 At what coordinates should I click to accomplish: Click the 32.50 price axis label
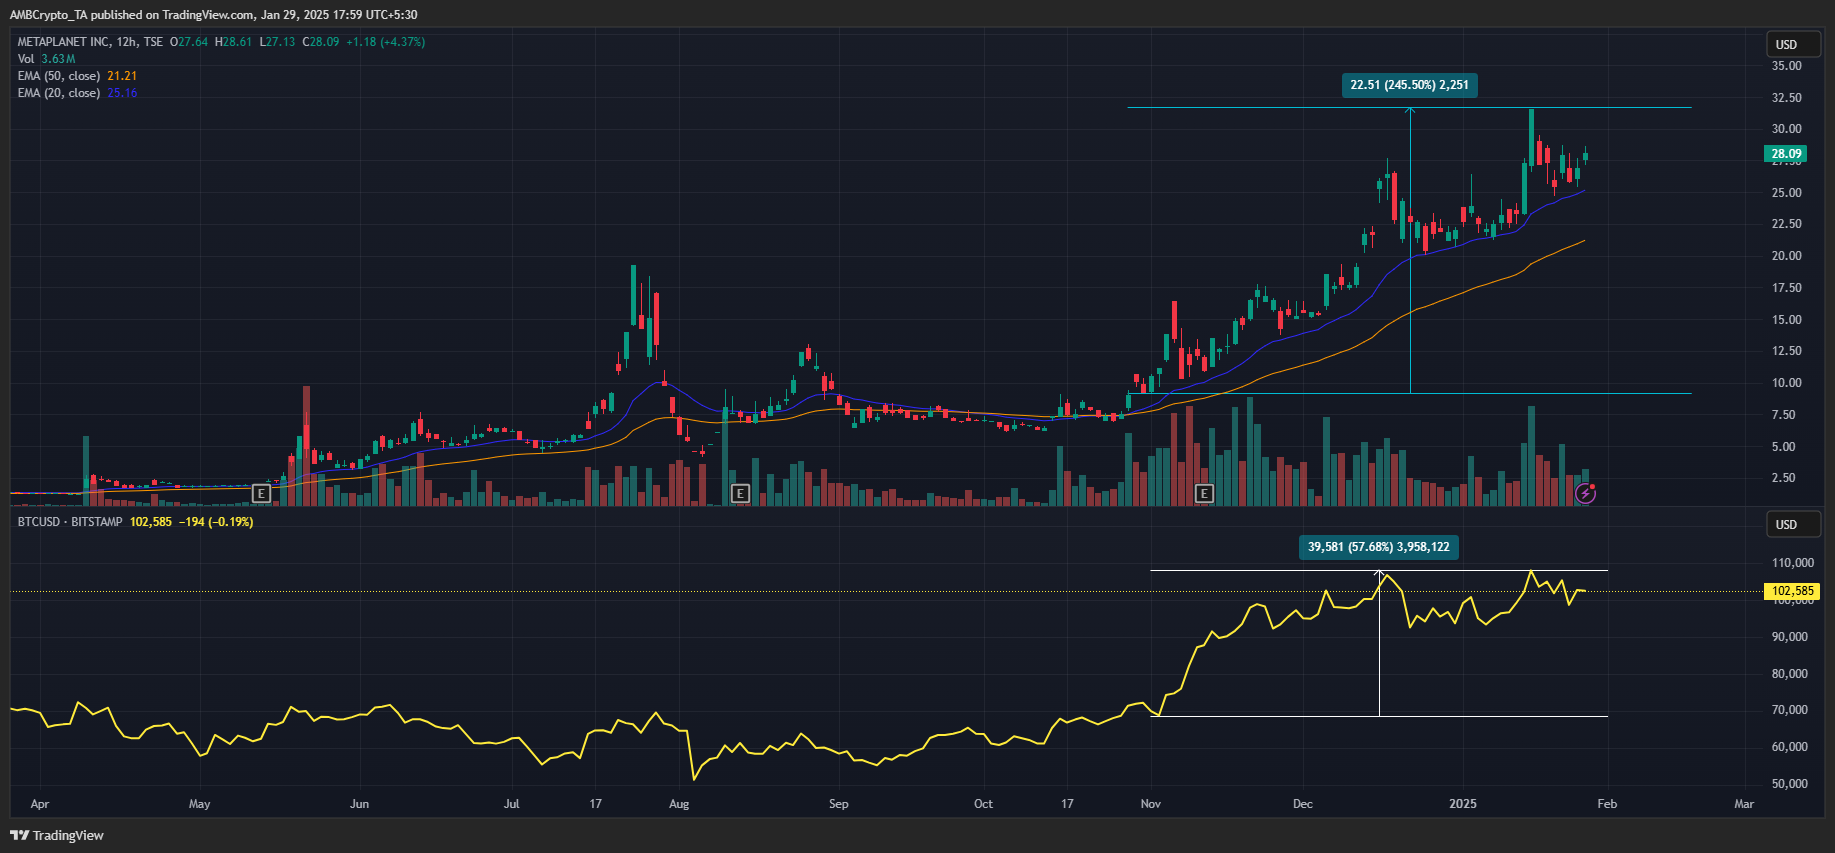1787,98
